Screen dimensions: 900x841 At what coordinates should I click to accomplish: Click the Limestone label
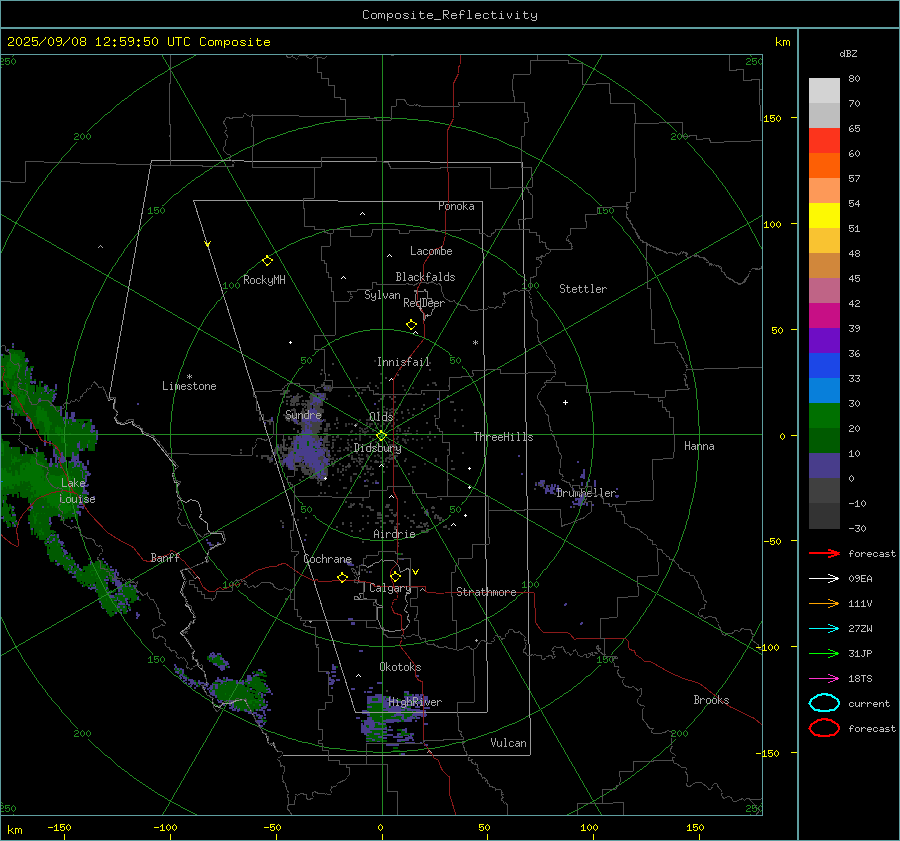pos(189,386)
